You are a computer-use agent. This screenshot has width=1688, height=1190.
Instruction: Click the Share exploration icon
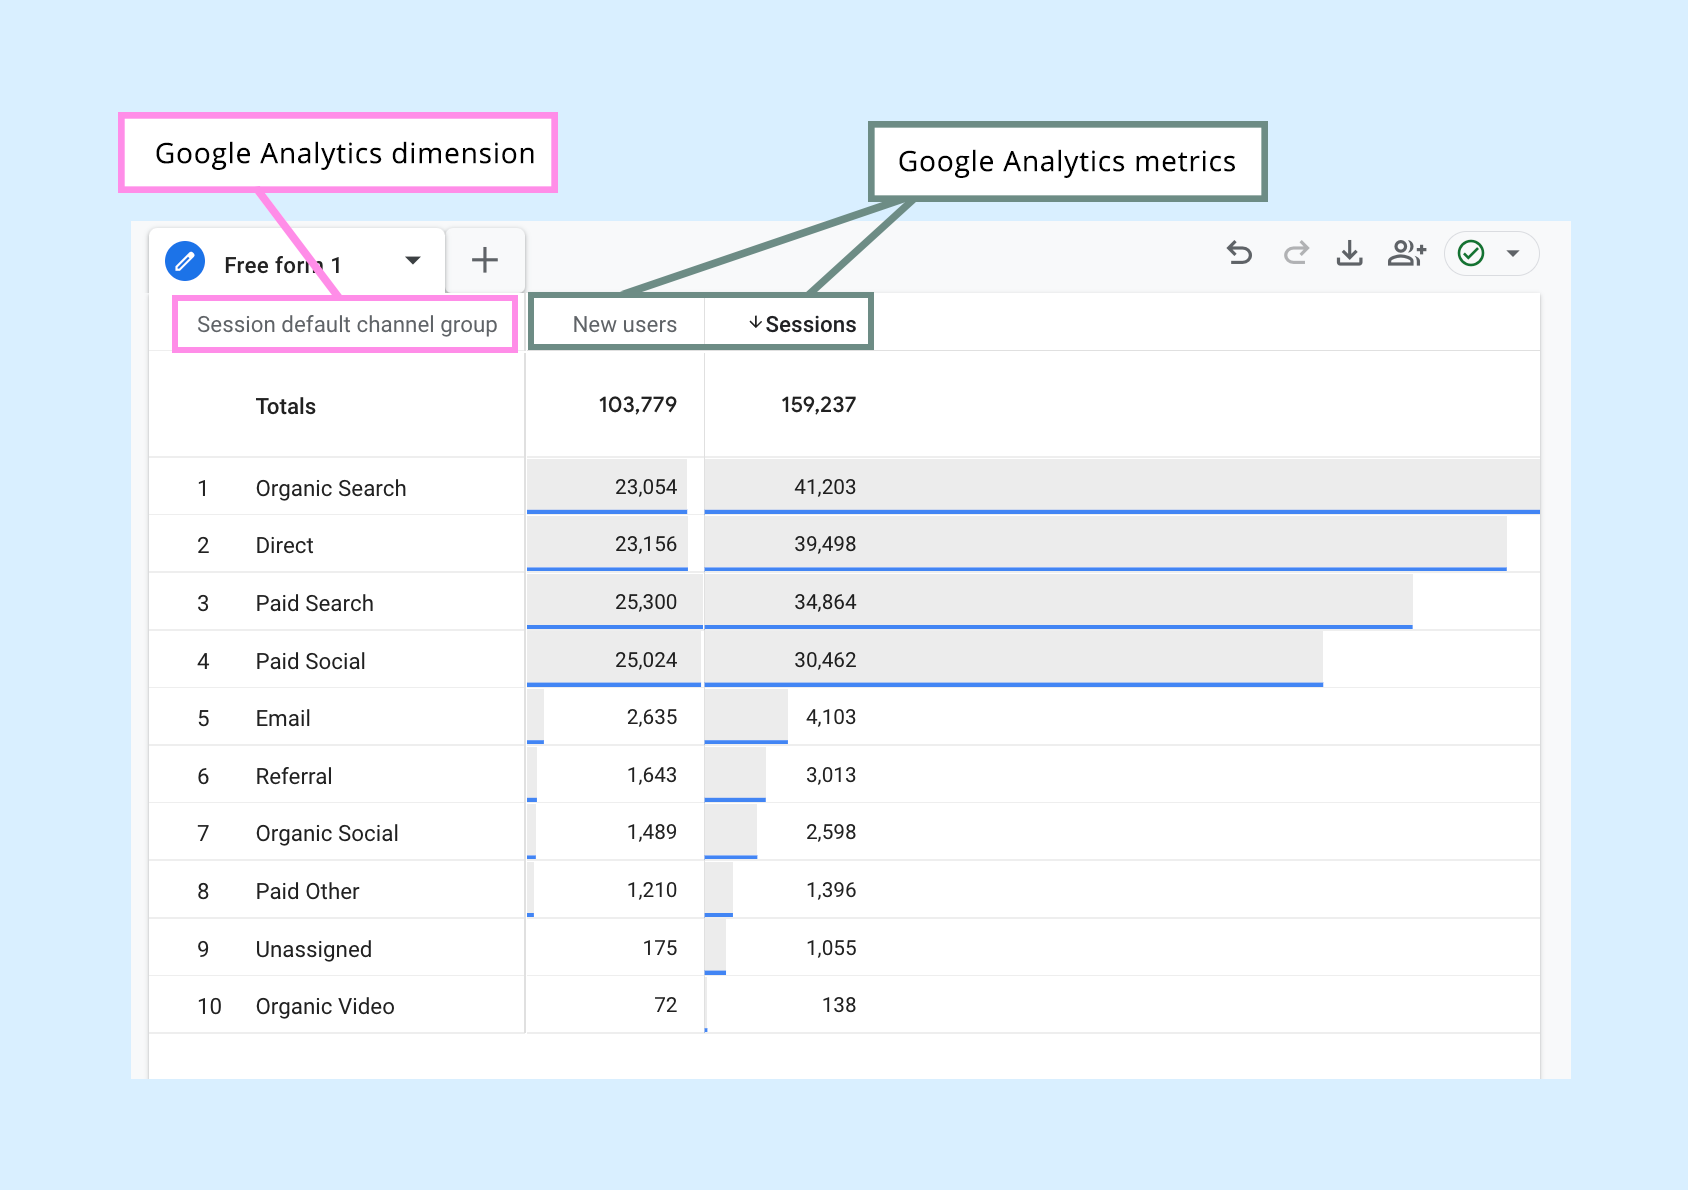(x=1406, y=254)
